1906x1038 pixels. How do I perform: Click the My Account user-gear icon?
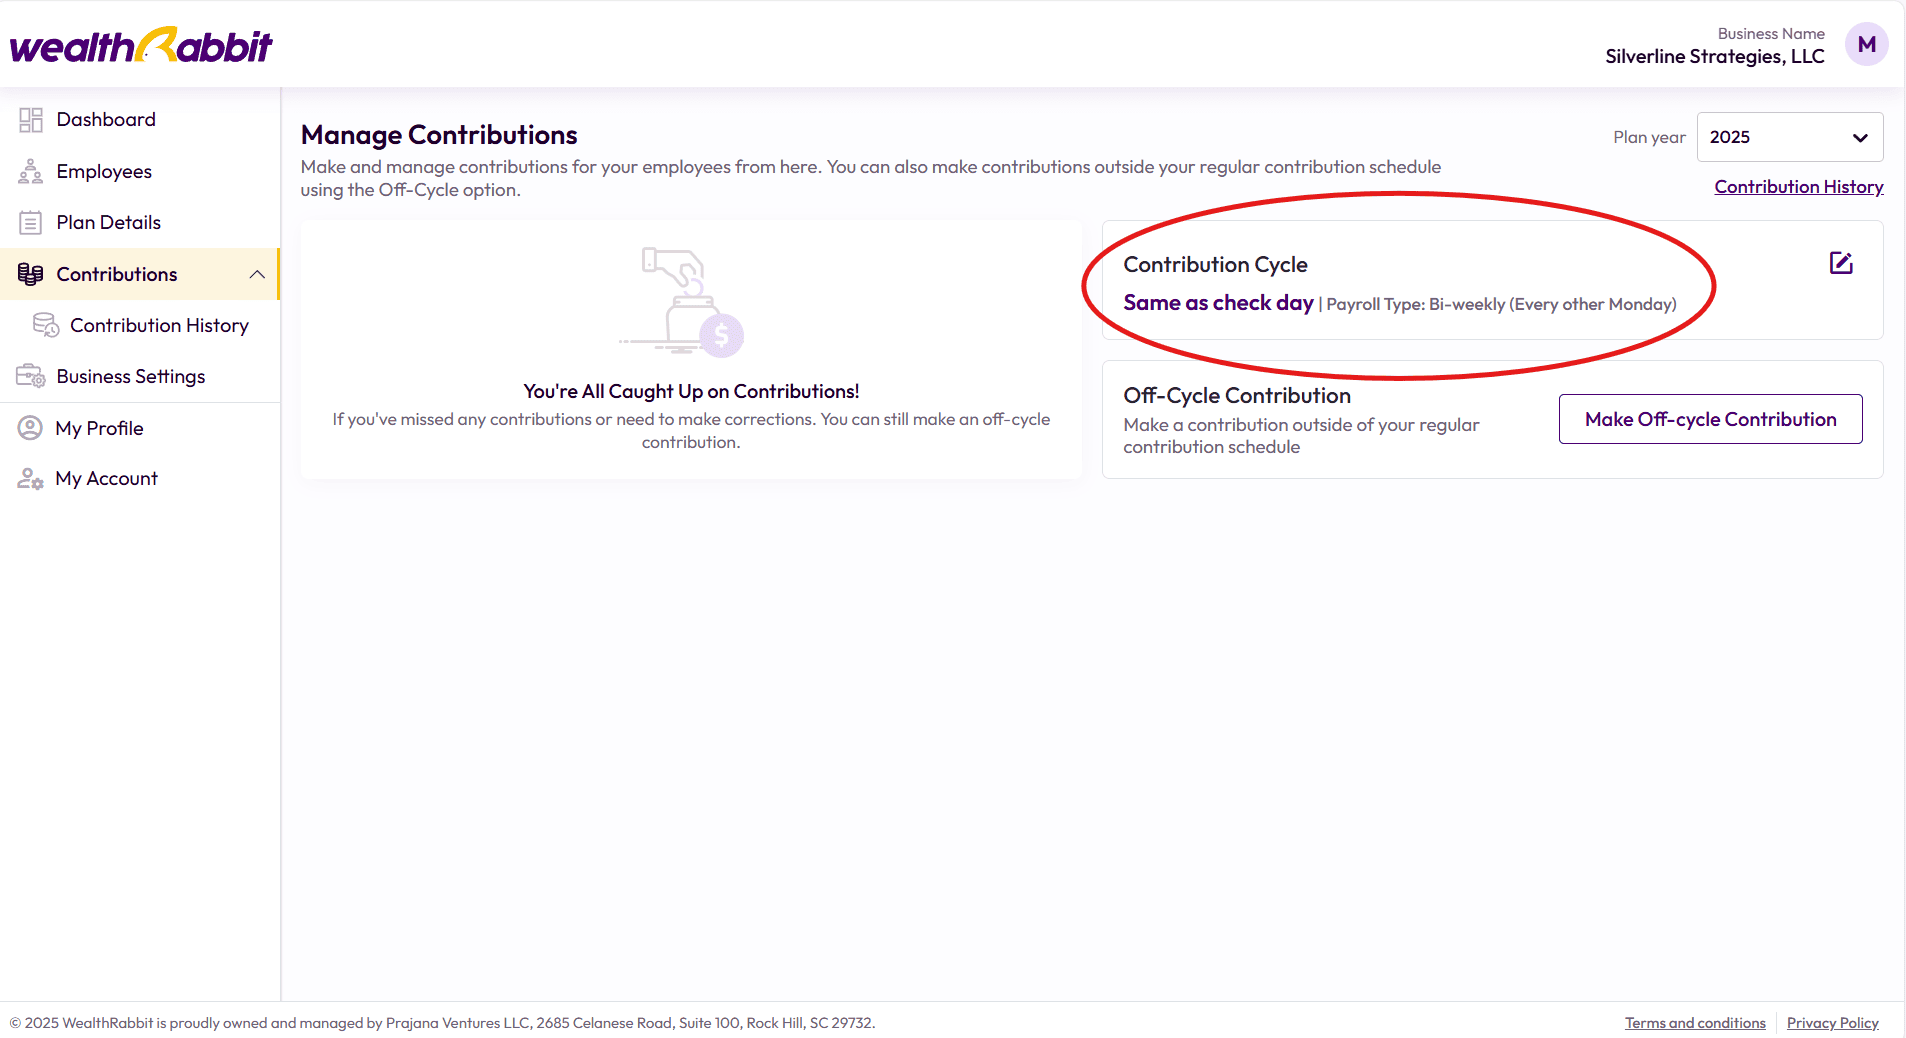pos(31,479)
